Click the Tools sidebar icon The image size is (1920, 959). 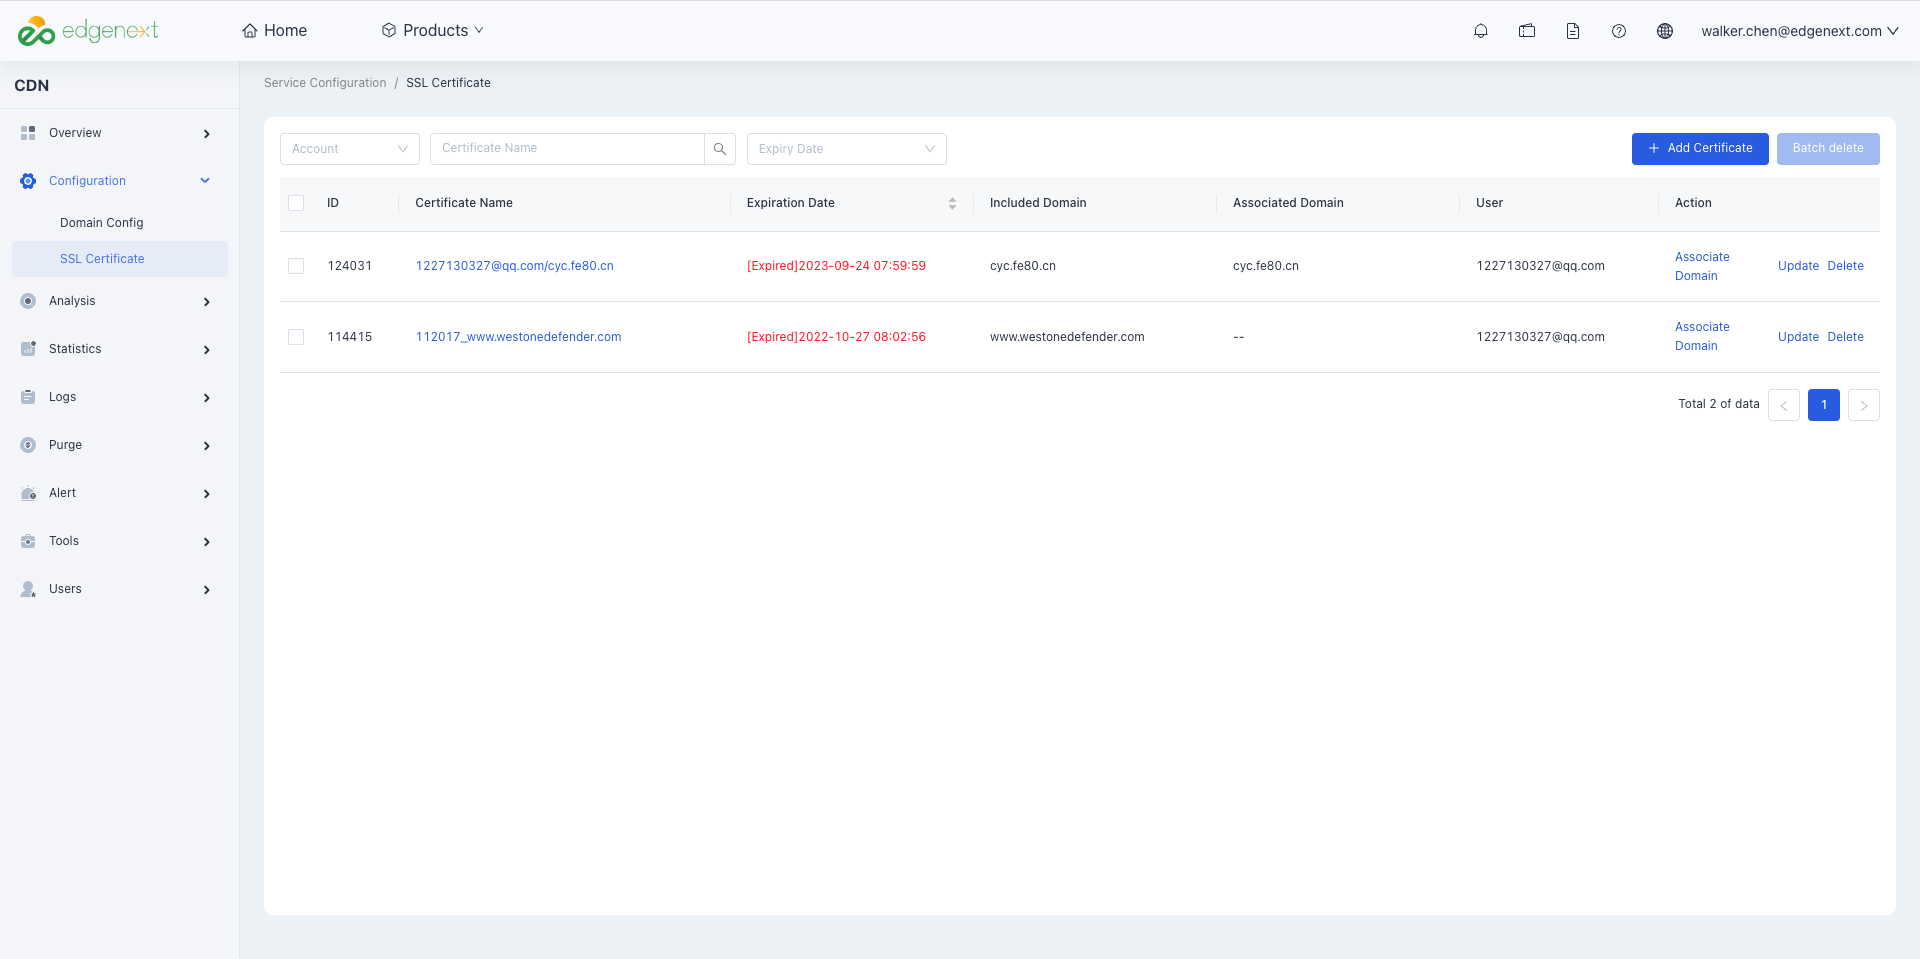coord(28,541)
